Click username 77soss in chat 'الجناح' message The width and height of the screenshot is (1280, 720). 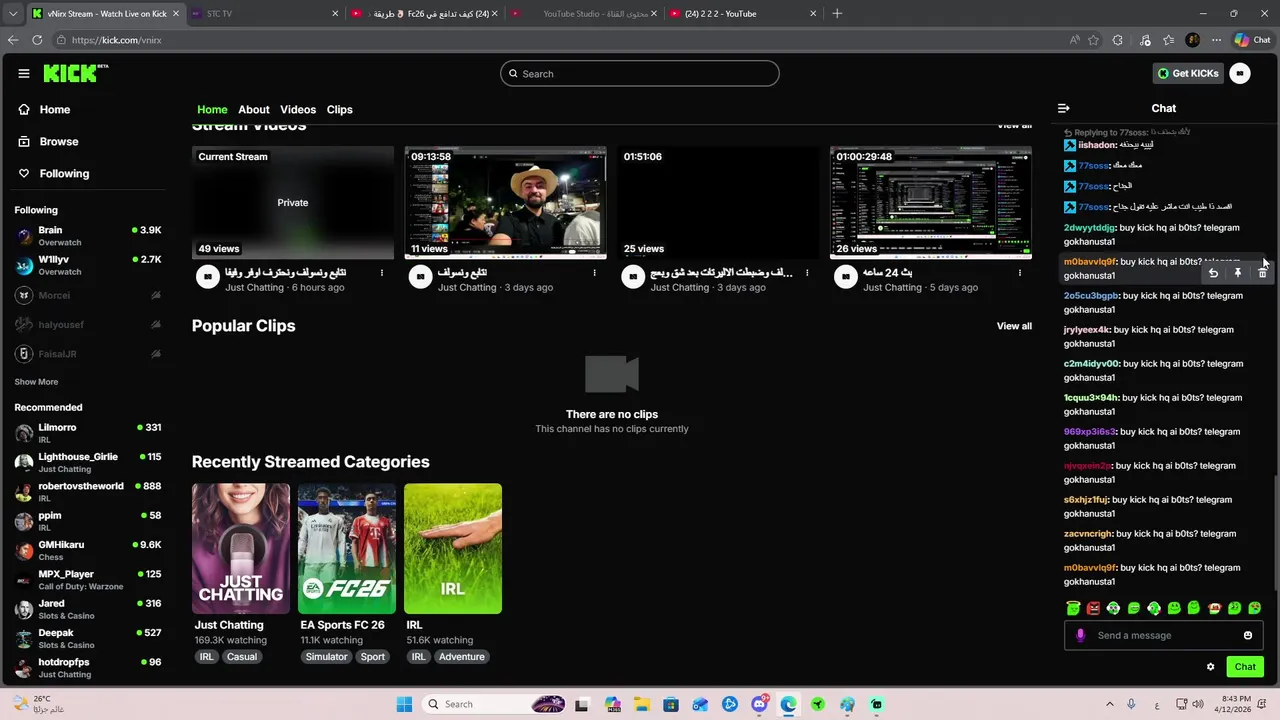tap(1094, 186)
